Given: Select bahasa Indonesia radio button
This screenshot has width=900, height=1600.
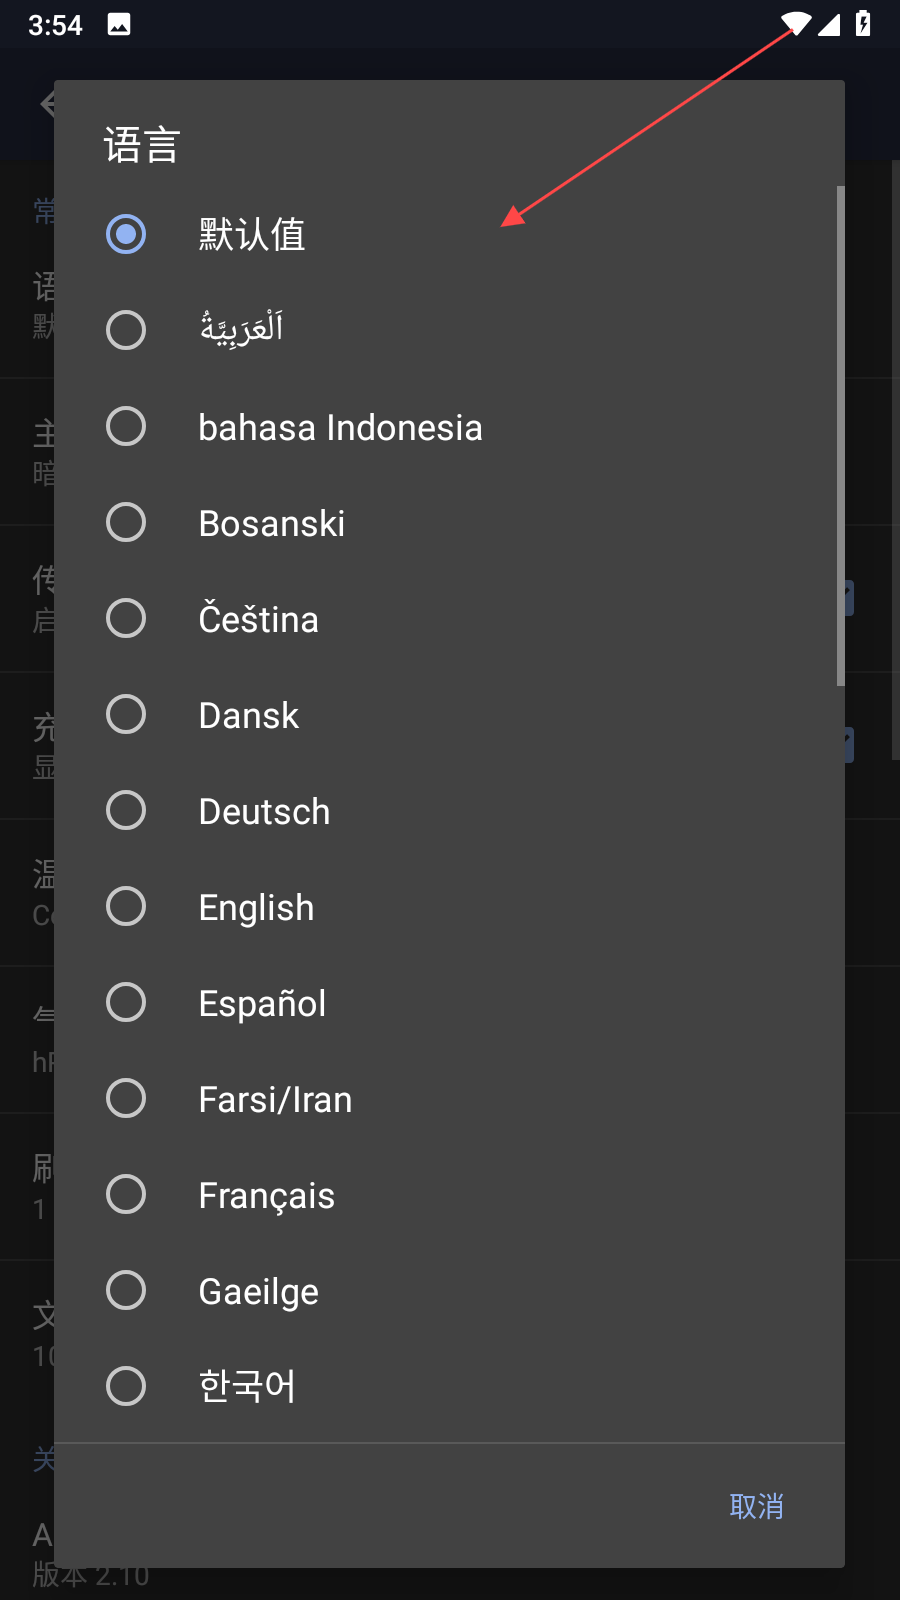Looking at the screenshot, I should (x=126, y=426).
